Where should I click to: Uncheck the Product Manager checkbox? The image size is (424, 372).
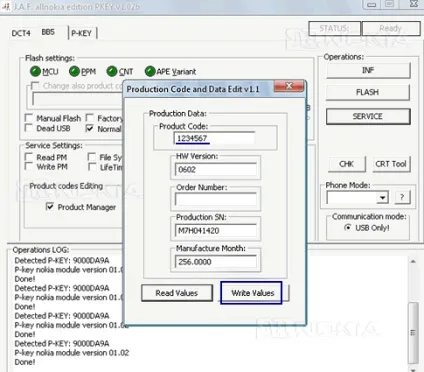50,207
